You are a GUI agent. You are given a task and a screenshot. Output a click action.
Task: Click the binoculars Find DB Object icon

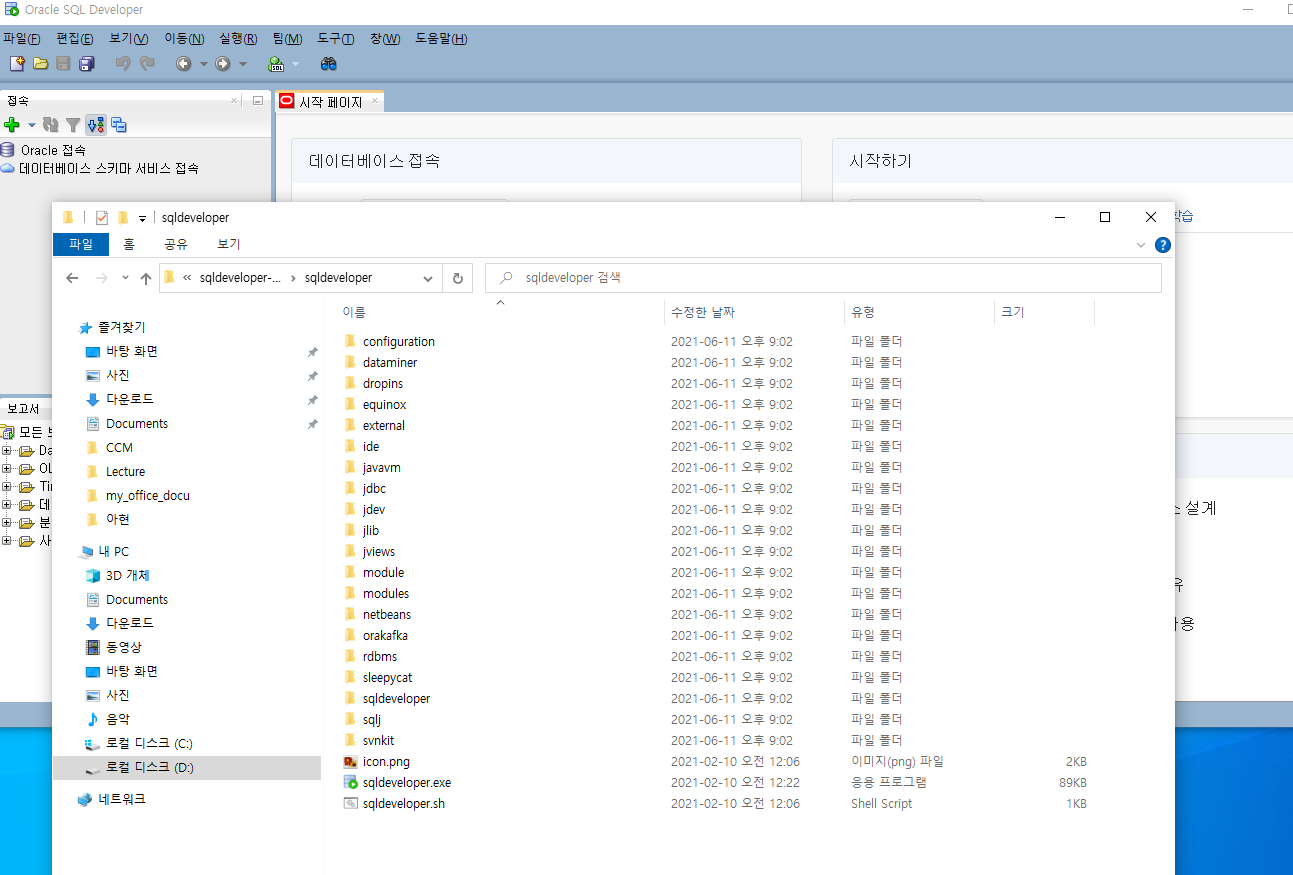(x=328, y=63)
